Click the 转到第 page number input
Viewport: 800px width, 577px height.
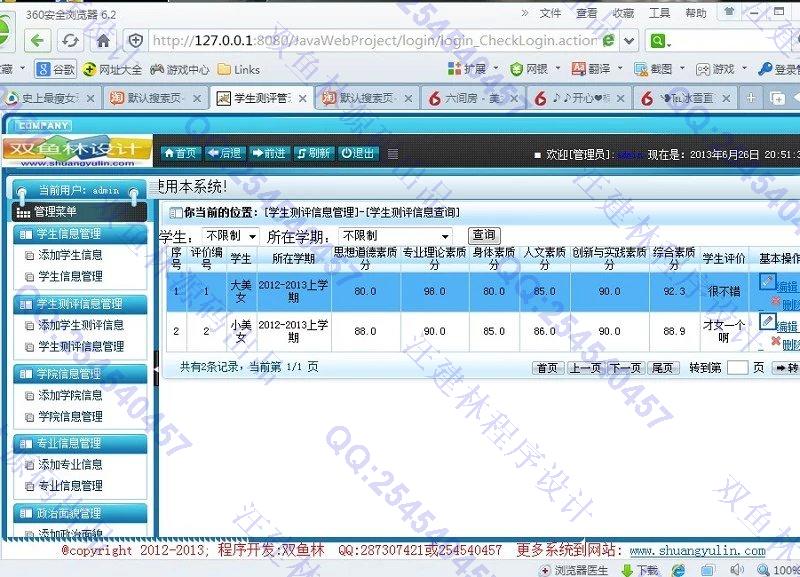click(737, 367)
